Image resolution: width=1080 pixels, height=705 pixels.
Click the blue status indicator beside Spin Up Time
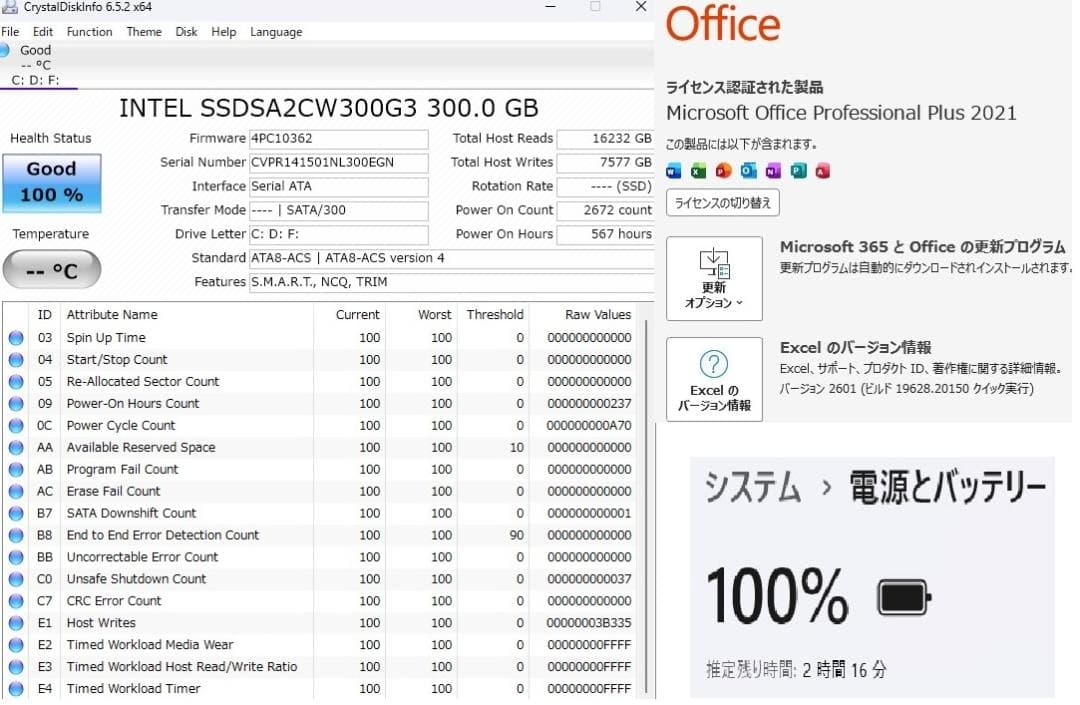(16, 337)
